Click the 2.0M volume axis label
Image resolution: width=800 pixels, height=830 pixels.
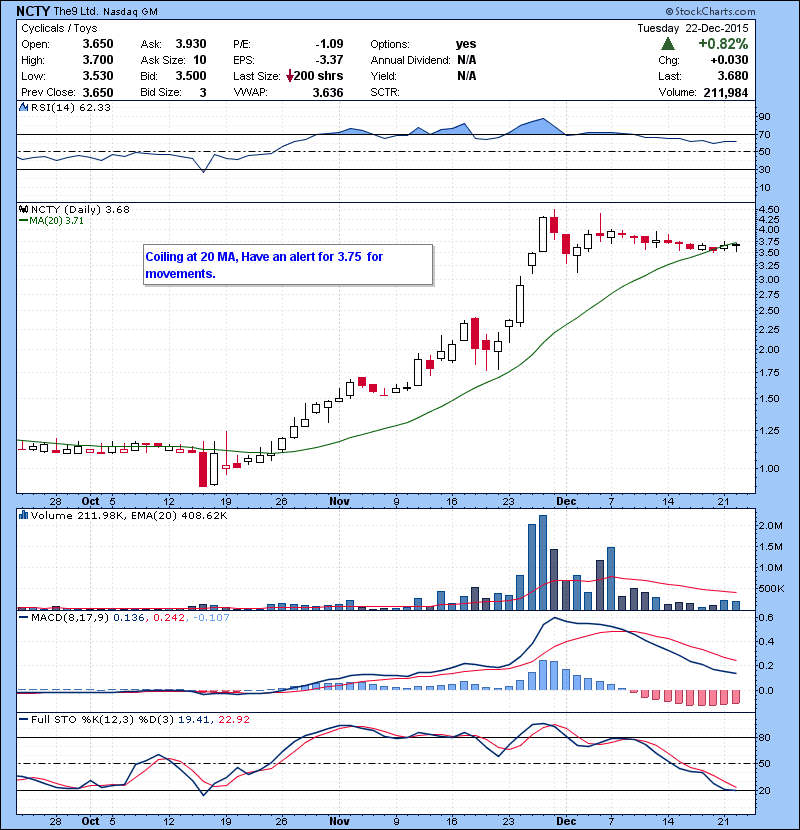770,526
